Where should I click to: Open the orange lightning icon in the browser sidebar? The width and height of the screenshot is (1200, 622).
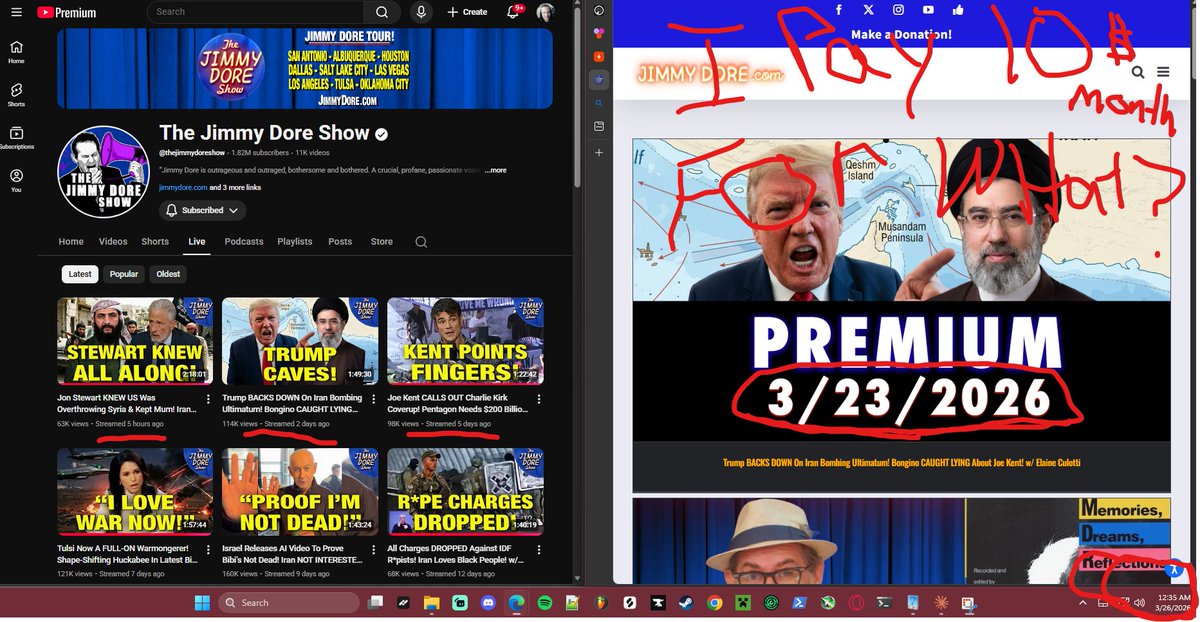click(598, 56)
